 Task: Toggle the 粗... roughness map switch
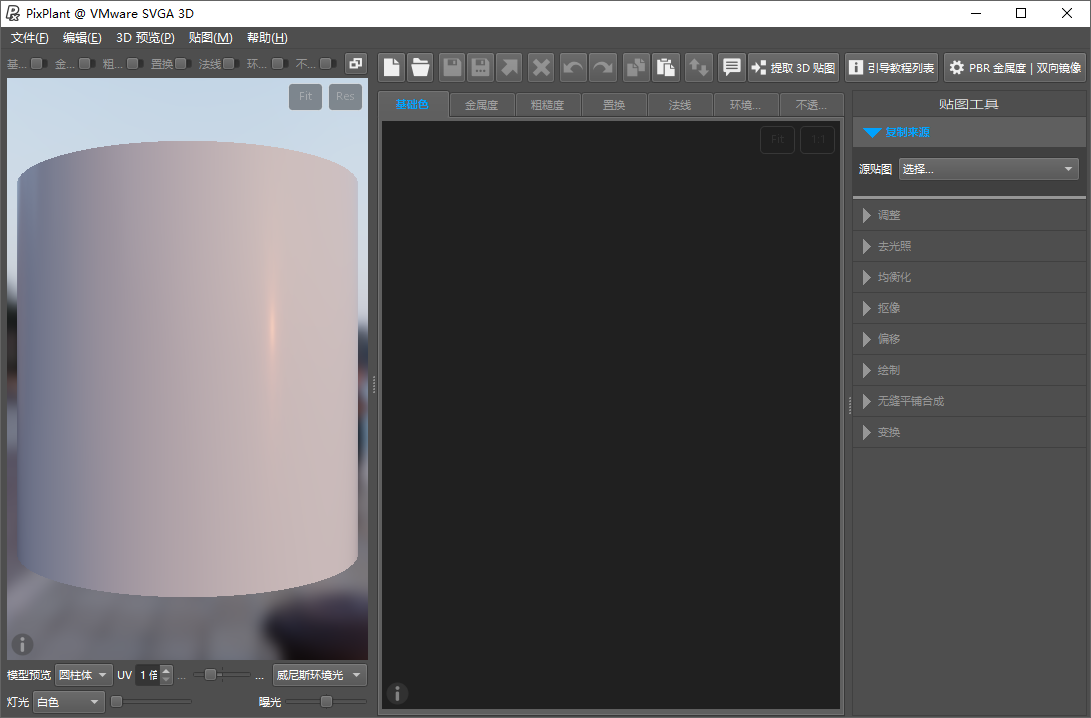[134, 64]
